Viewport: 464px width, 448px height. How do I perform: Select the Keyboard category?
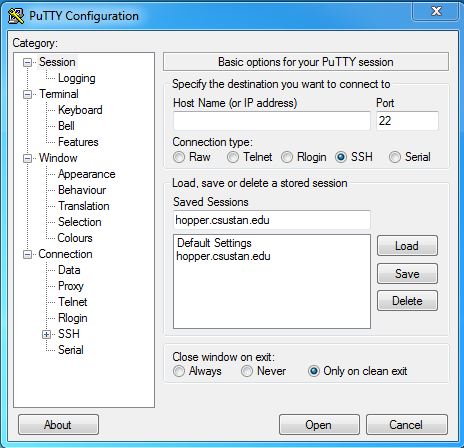tap(80, 110)
